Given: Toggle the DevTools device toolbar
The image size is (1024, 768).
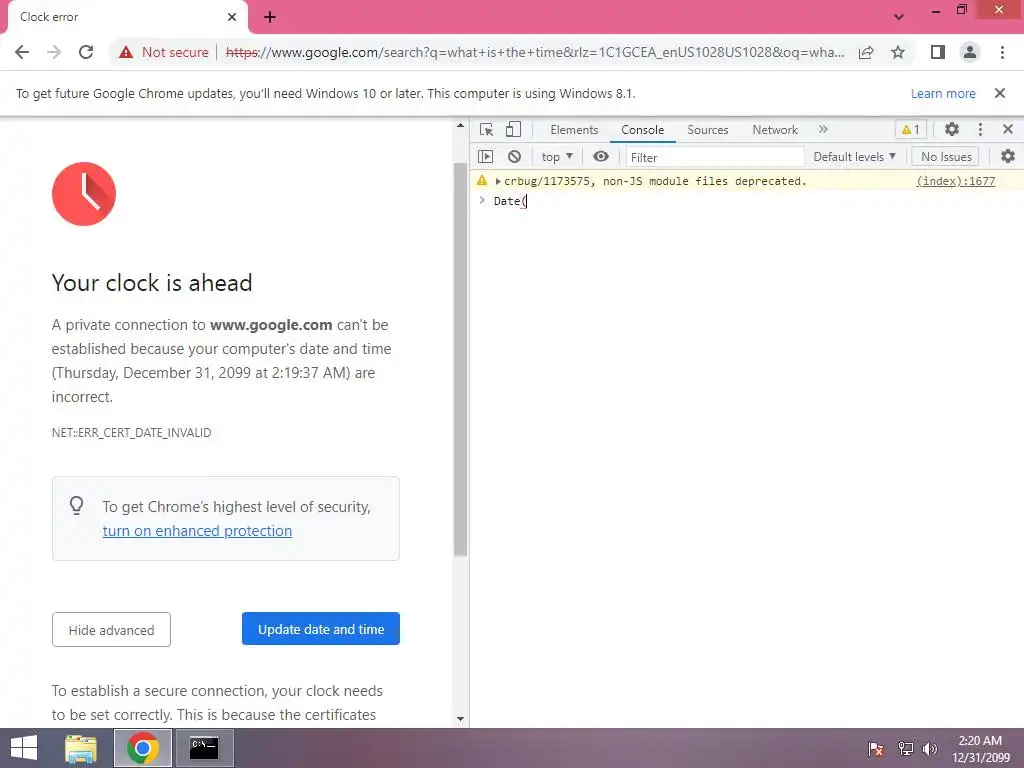Looking at the screenshot, I should [513, 129].
